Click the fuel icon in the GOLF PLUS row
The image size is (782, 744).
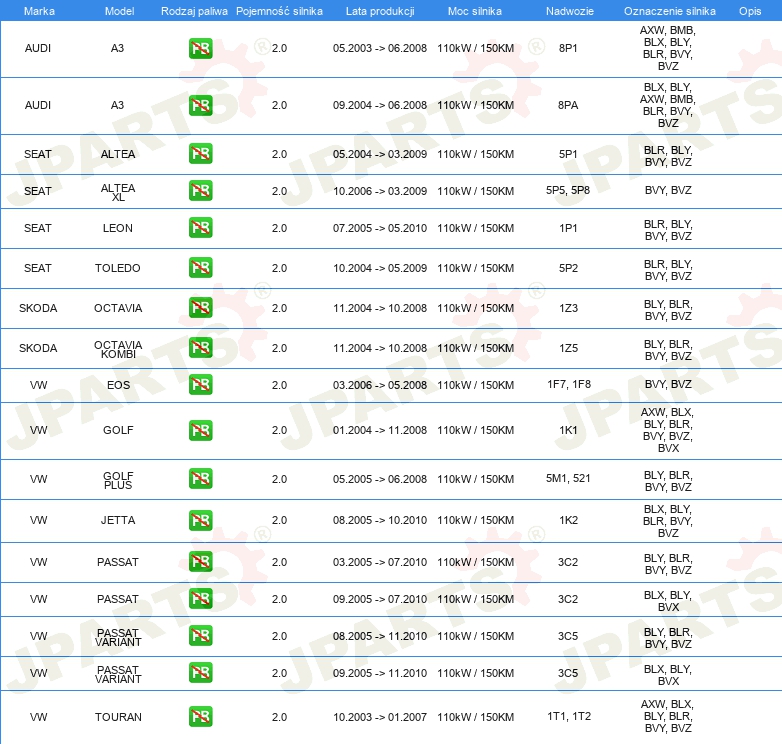200,478
